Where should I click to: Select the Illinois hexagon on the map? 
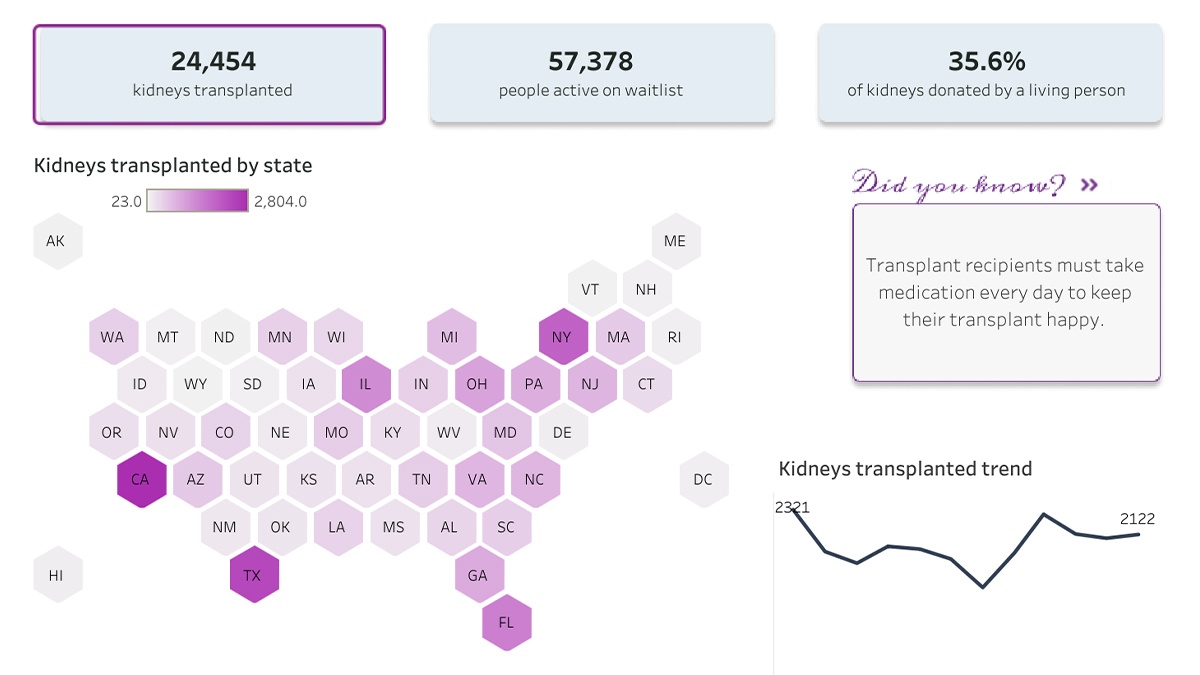point(365,384)
